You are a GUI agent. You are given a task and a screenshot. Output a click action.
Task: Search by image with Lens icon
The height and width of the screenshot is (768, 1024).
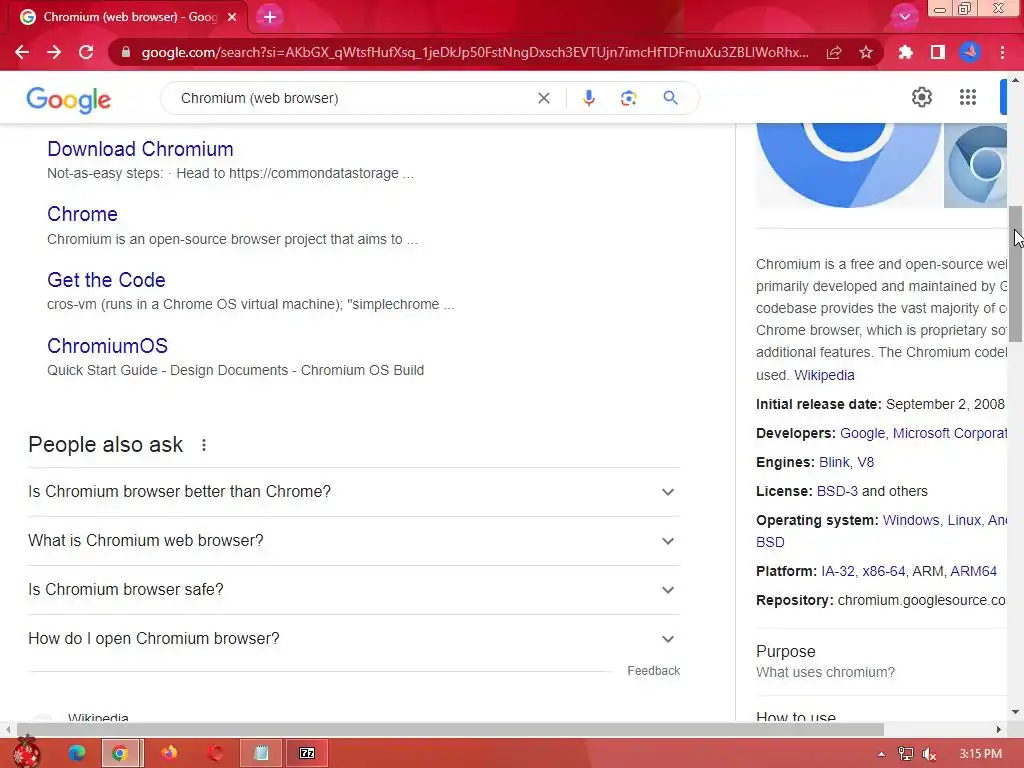click(628, 98)
